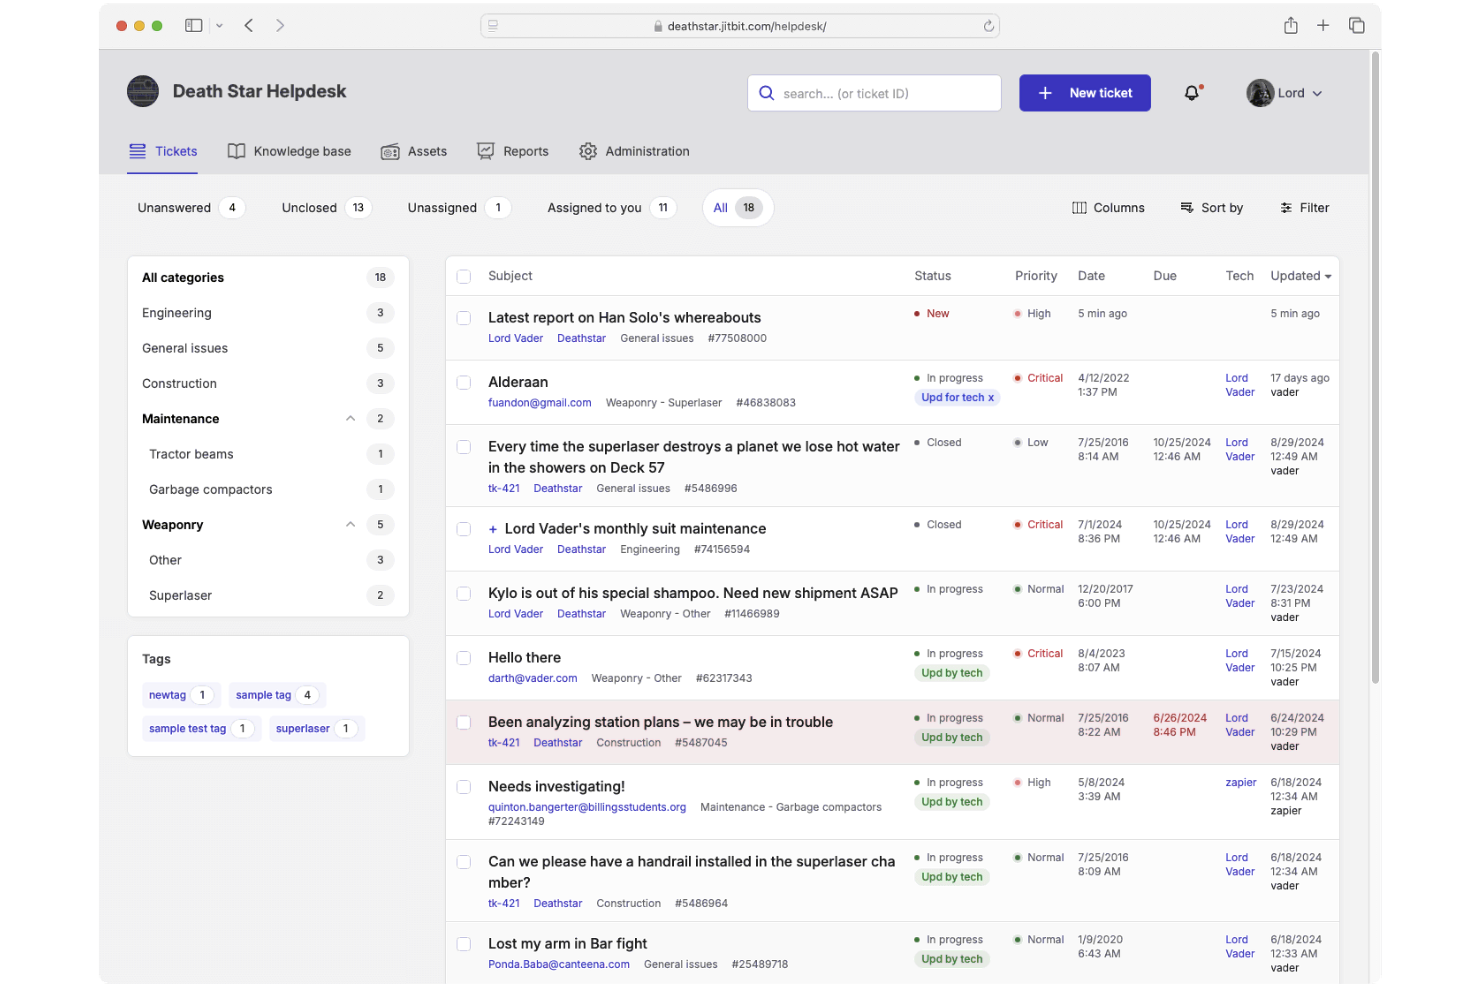Click the search magnifier icon
1480x987 pixels.
pos(766,92)
